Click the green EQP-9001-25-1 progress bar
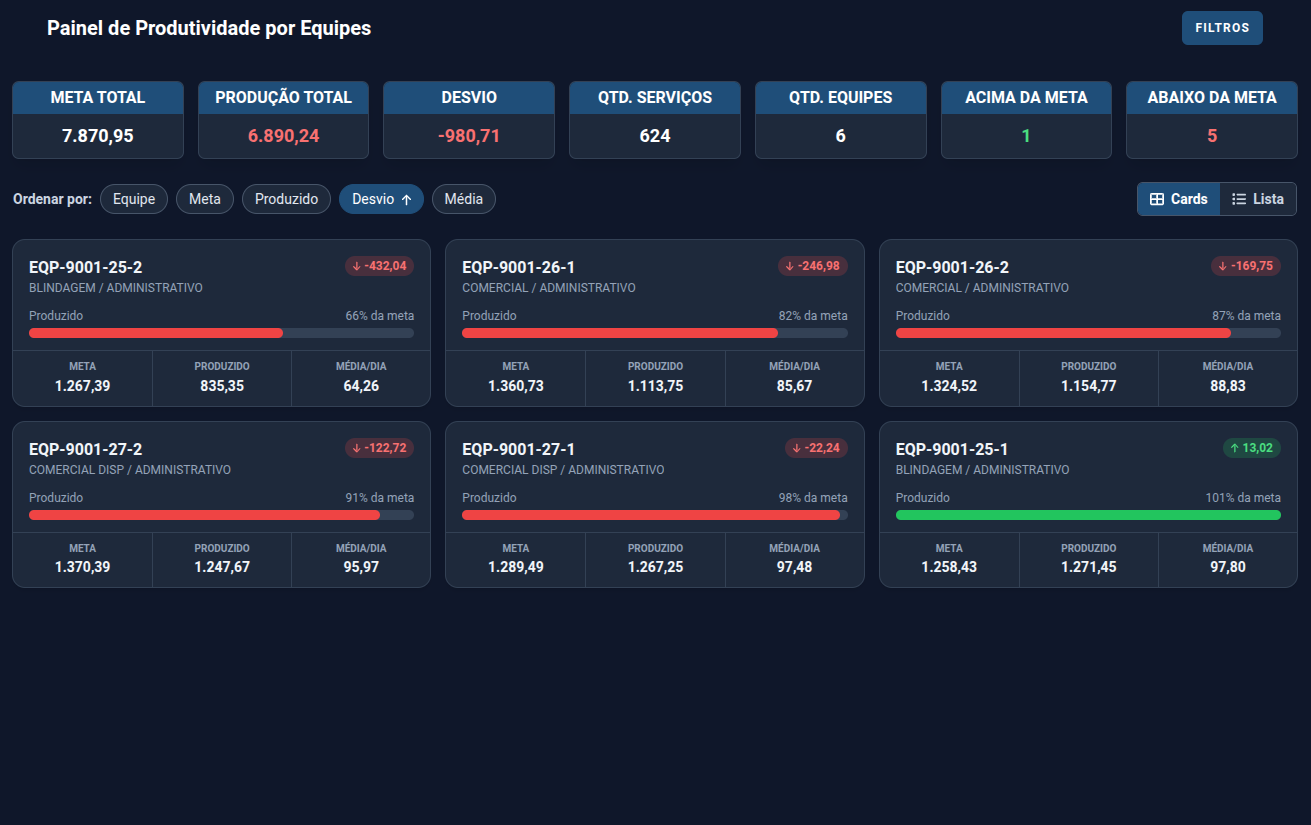This screenshot has width=1311, height=825. 1088,515
